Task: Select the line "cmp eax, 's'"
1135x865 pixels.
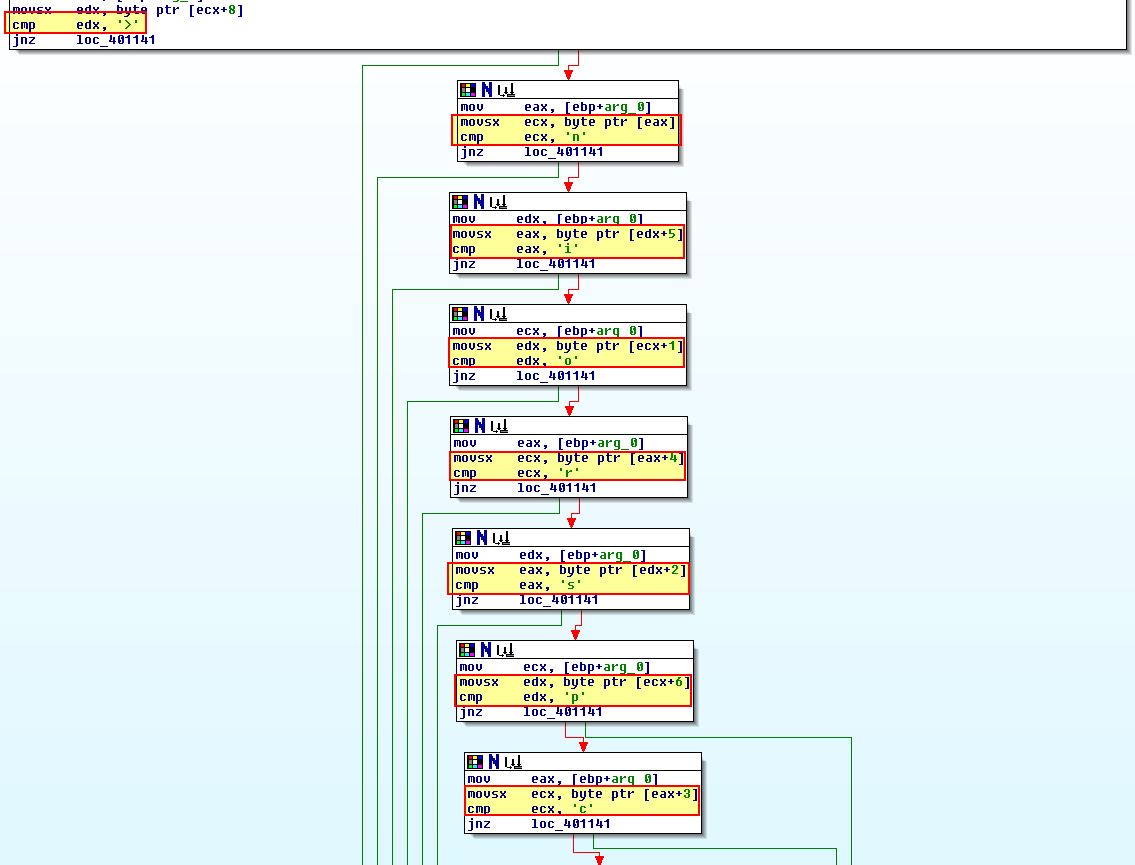Action: (x=519, y=586)
